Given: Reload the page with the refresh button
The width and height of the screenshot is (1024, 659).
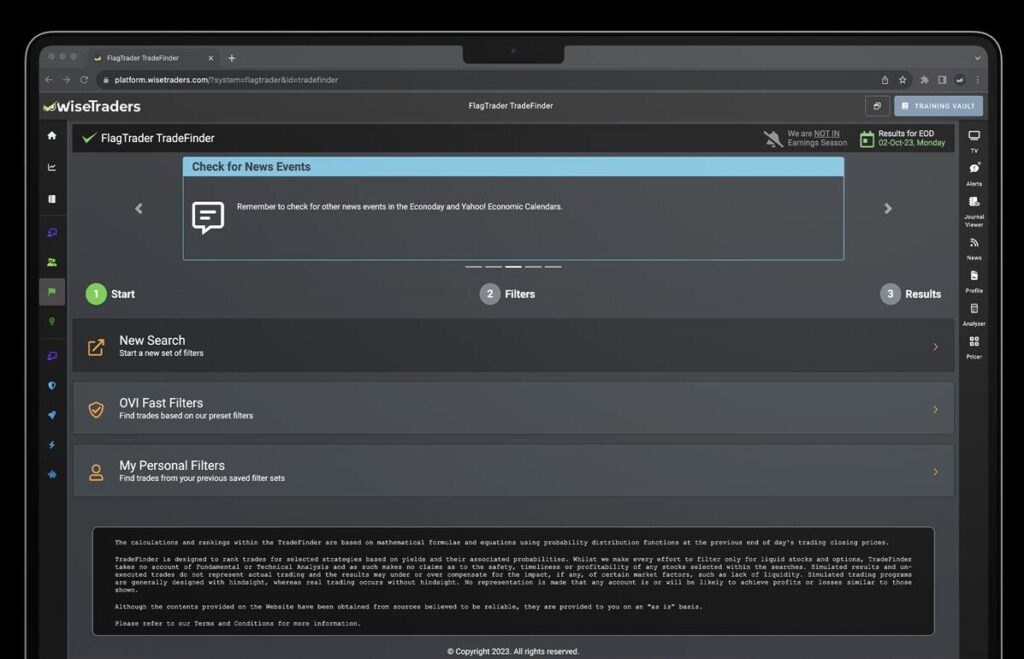Looking at the screenshot, I should coord(84,80).
